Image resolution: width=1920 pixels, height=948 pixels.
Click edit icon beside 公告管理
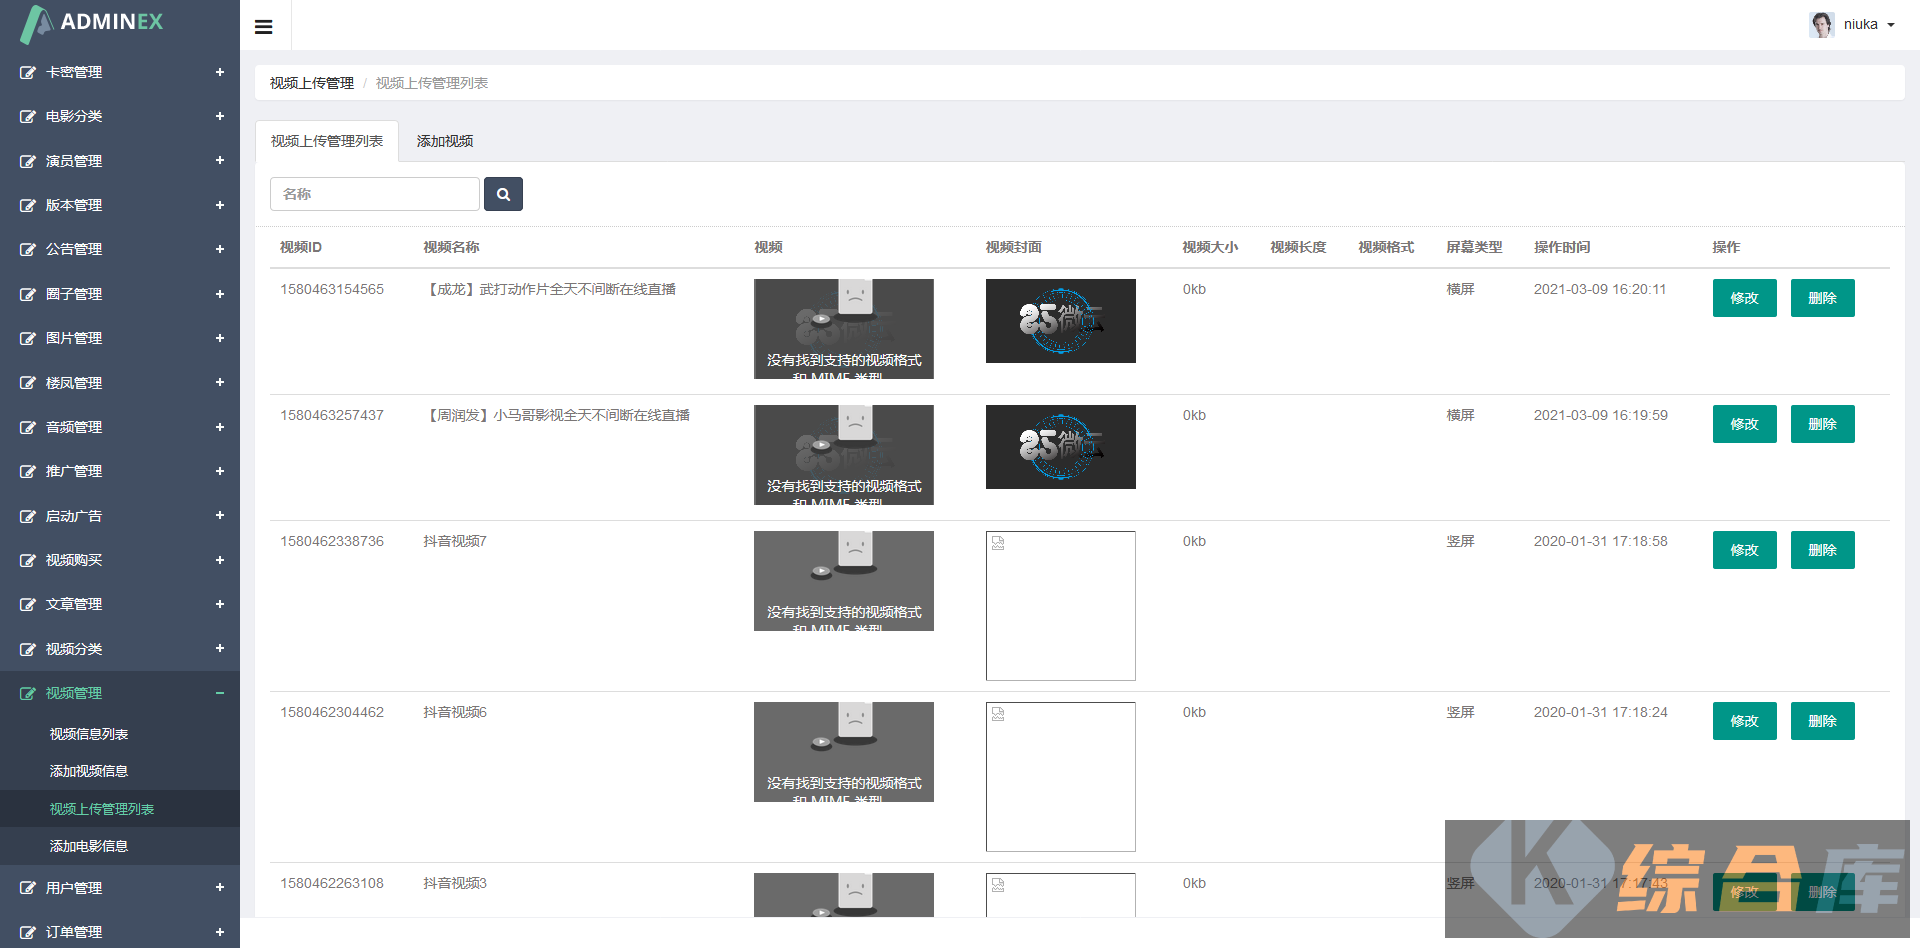click(x=28, y=249)
